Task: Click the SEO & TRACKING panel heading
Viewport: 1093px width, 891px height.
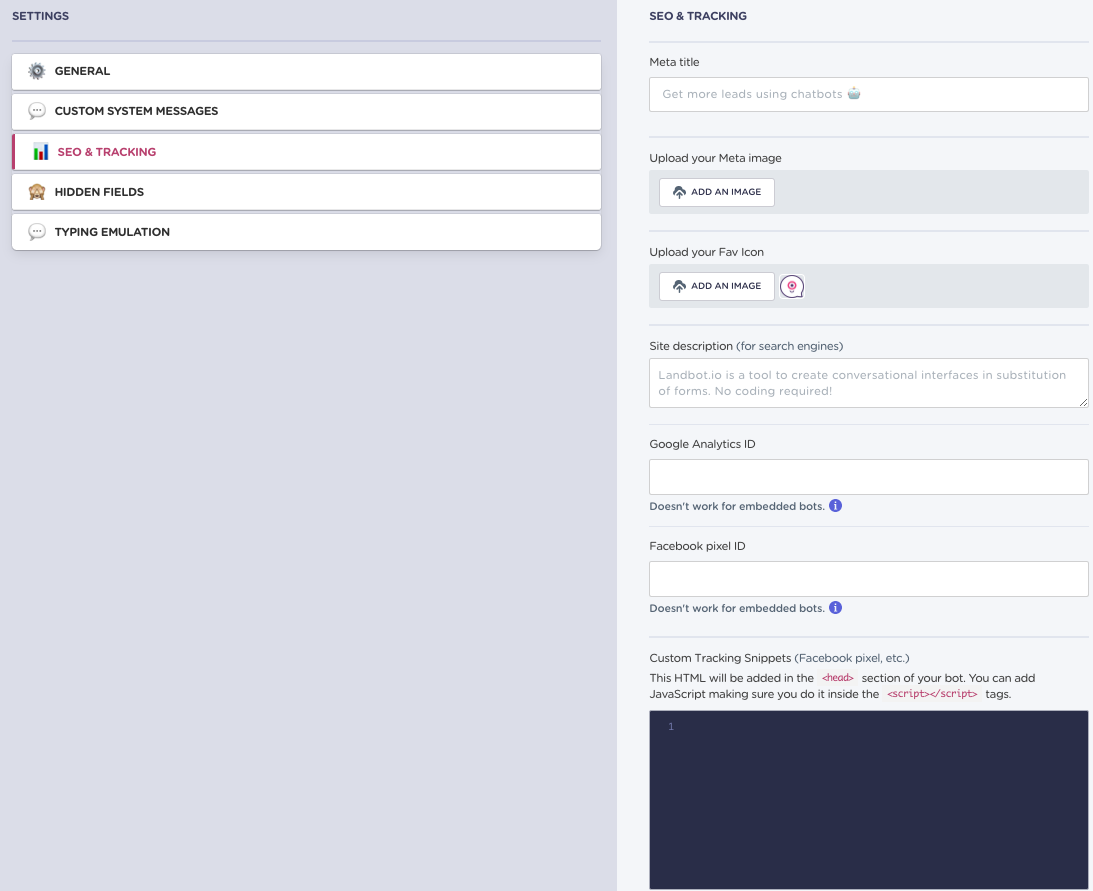Action: [x=698, y=16]
